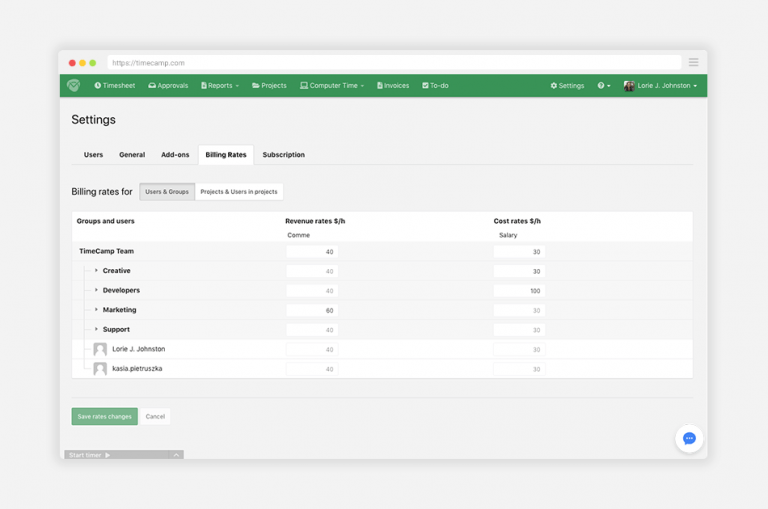Expand the Creative group
768x509 pixels.
tap(97, 271)
